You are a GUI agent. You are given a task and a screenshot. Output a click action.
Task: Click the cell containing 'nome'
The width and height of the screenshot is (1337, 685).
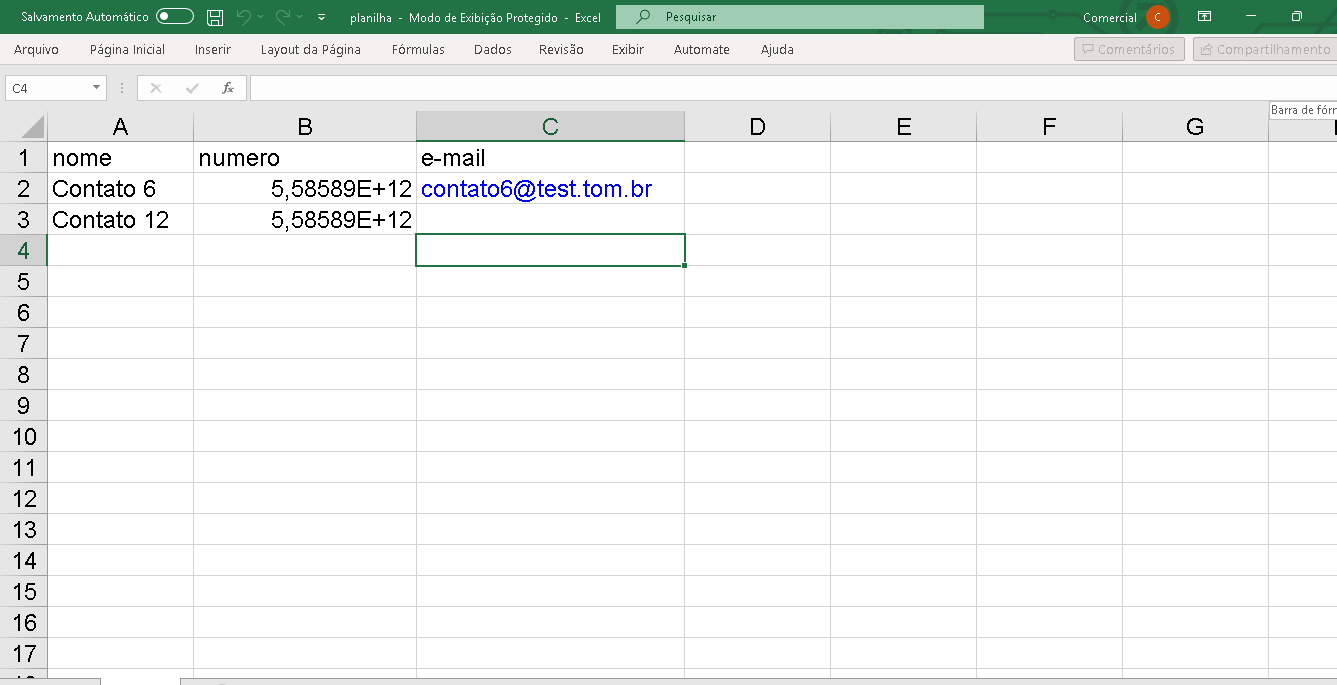(120, 157)
